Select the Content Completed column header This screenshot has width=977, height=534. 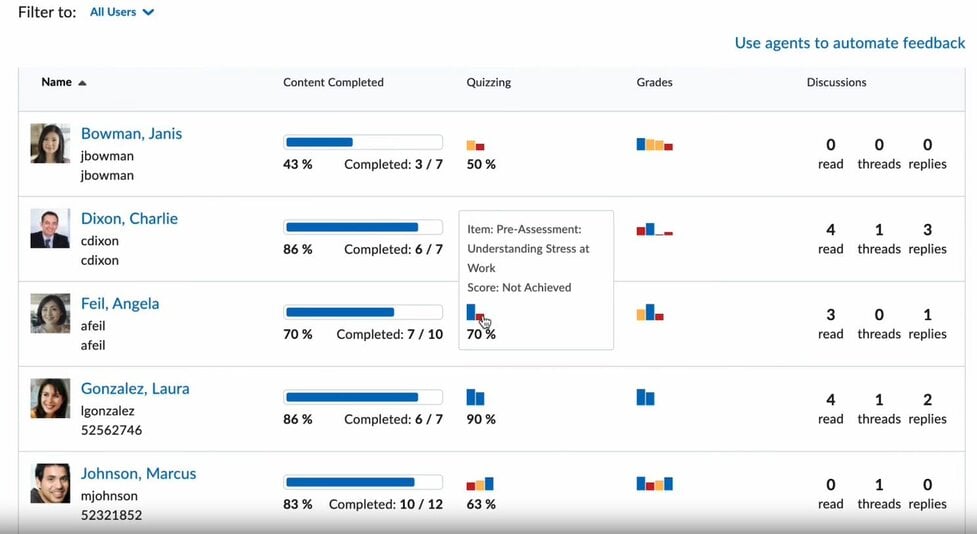333,83
